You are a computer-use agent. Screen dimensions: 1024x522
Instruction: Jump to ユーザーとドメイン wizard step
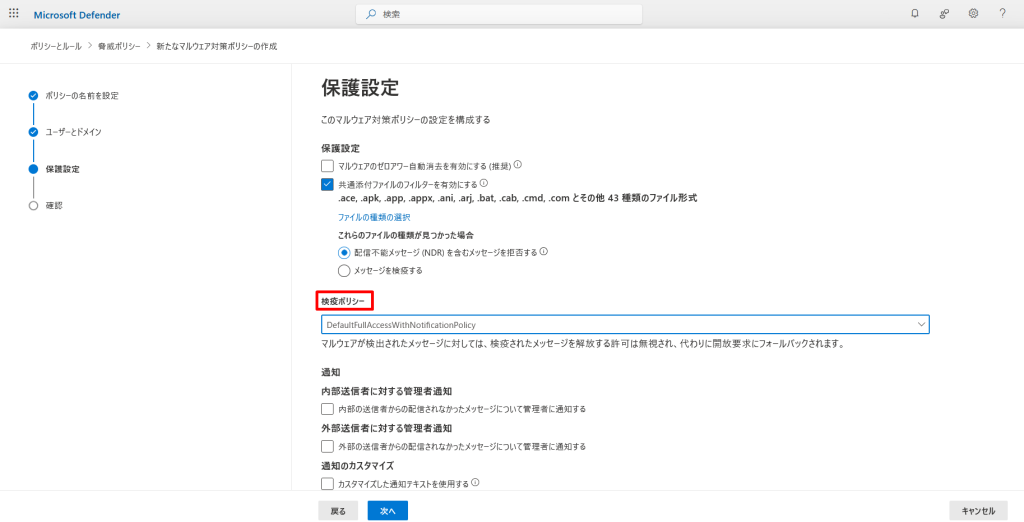pyautogui.click(x=73, y=132)
